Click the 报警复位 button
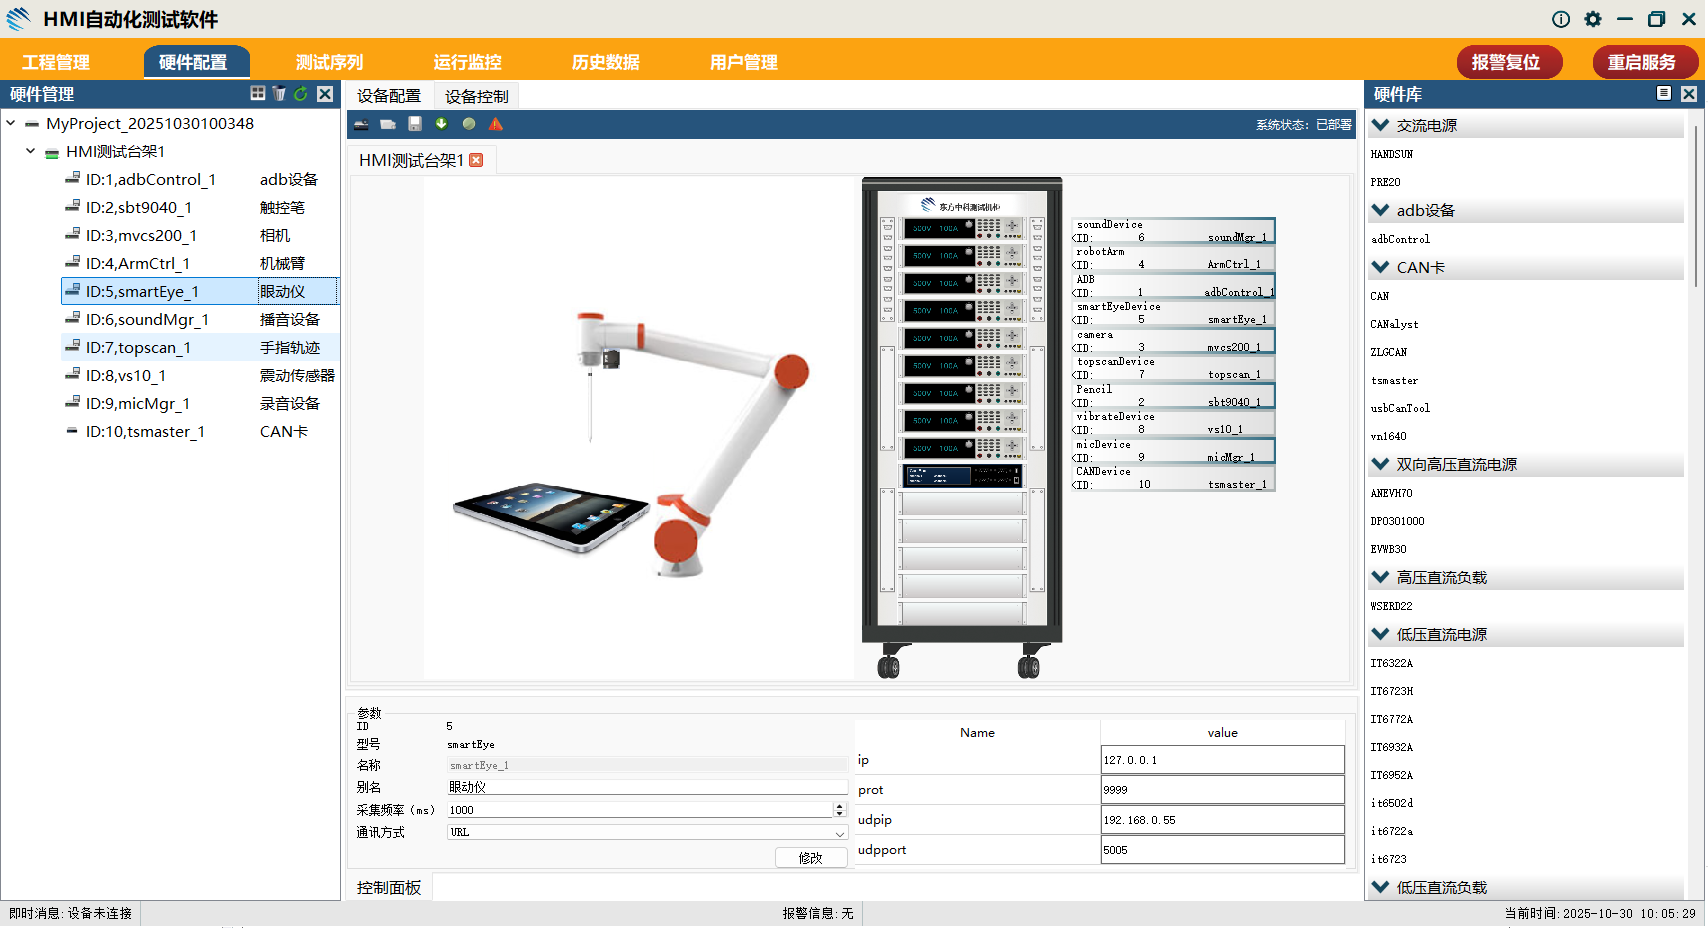The image size is (1708, 928). 1508,62
